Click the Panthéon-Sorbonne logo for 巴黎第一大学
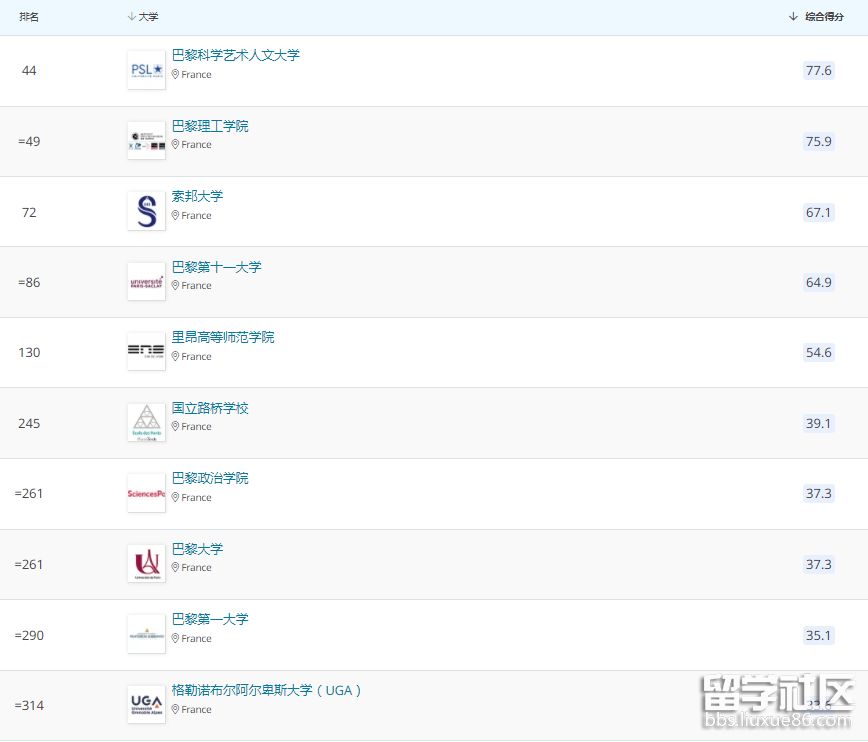Screen dimensions: 868x742 pos(146,634)
